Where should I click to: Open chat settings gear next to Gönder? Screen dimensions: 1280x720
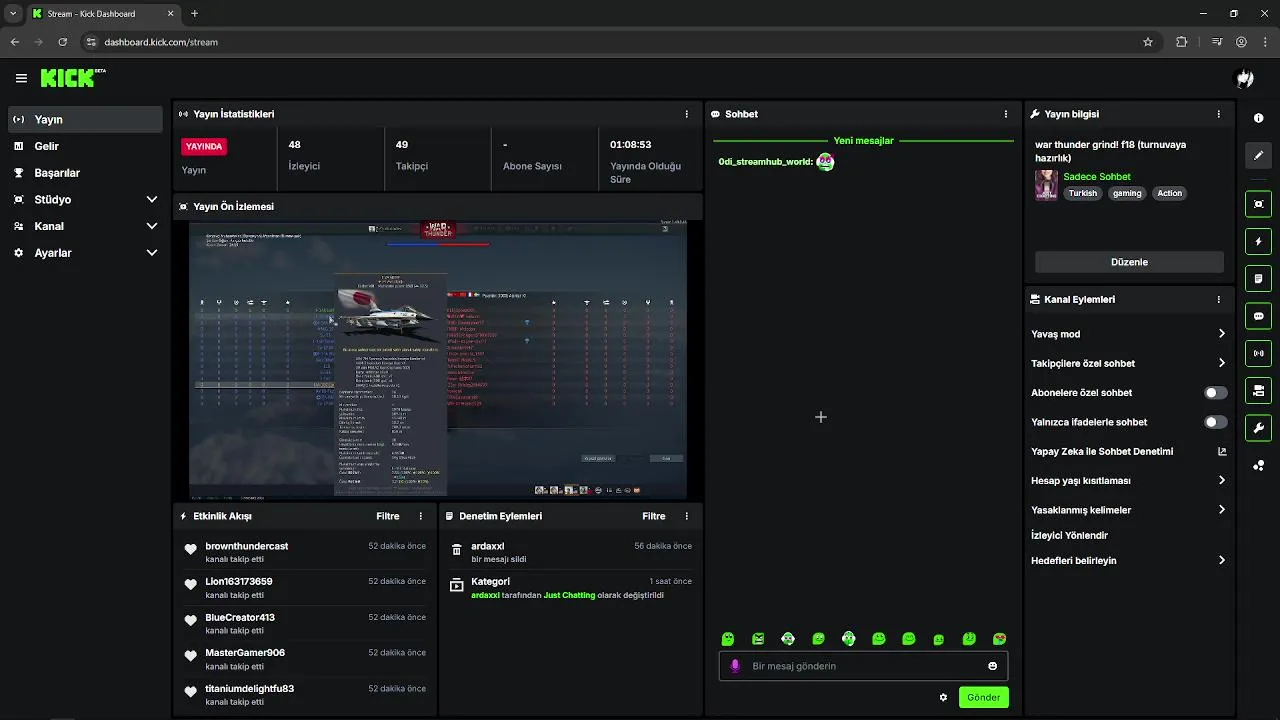[943, 697]
